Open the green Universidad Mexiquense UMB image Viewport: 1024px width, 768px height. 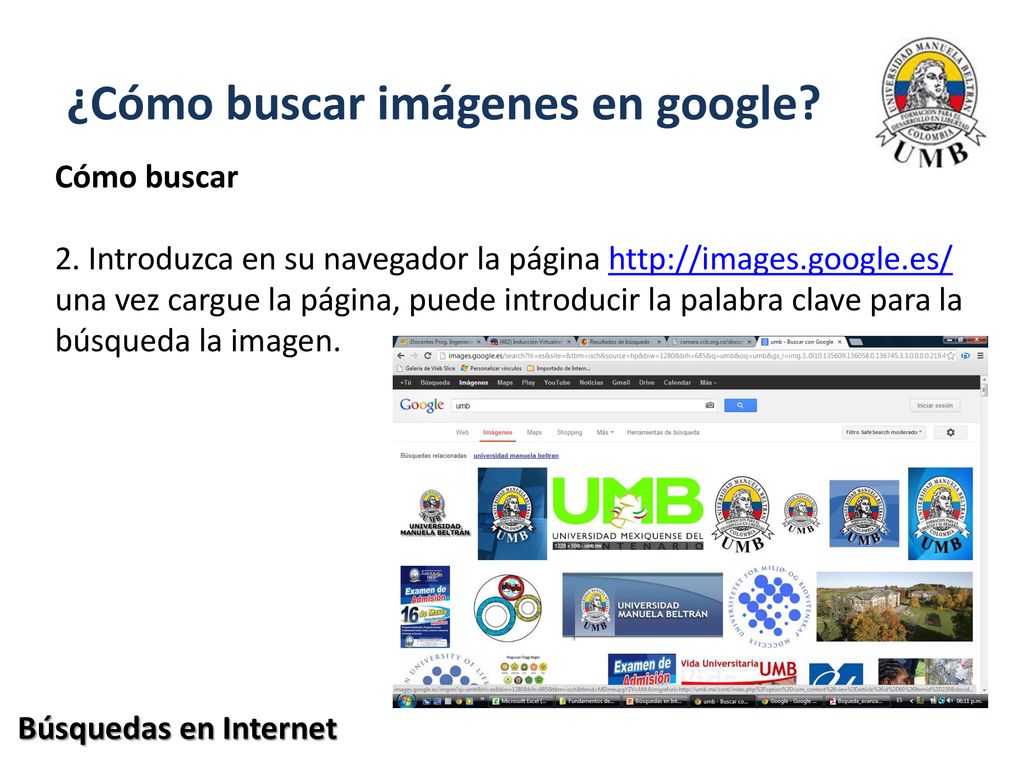click(x=628, y=513)
